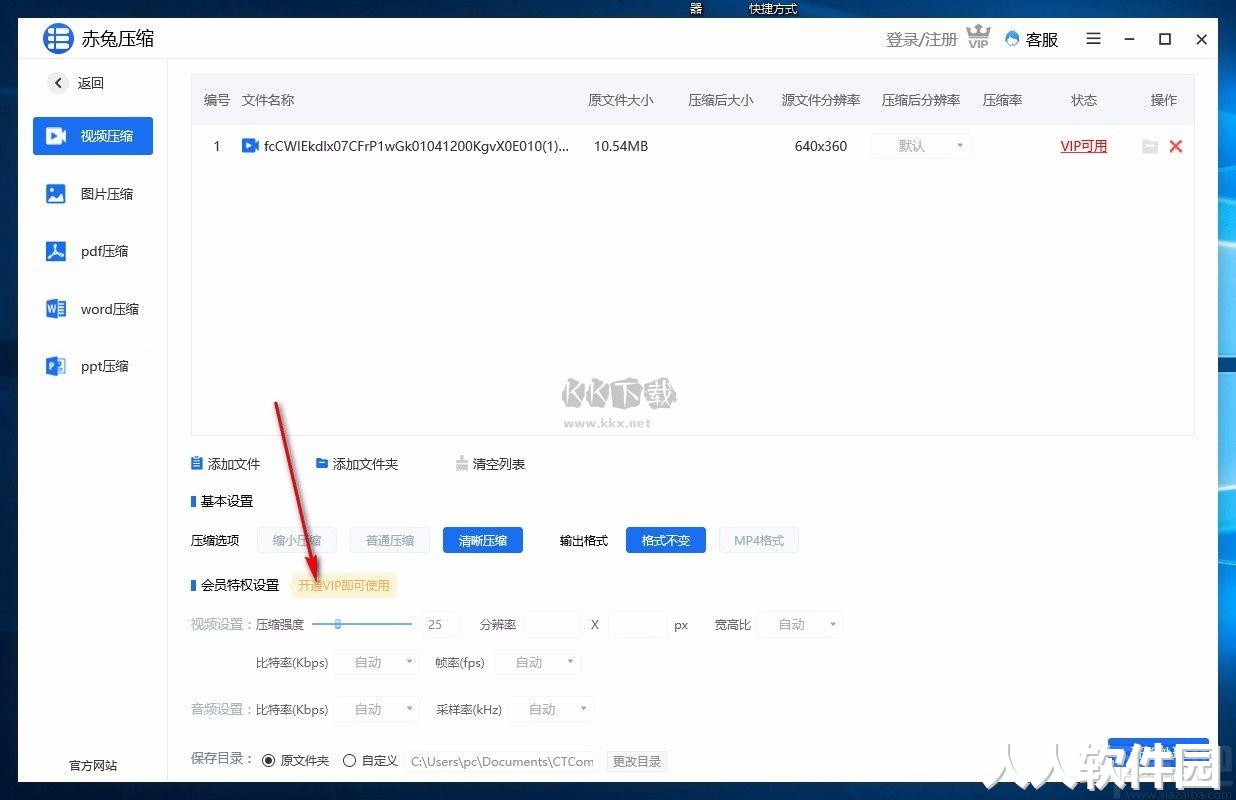Open the VIP crown icon

pos(978,38)
